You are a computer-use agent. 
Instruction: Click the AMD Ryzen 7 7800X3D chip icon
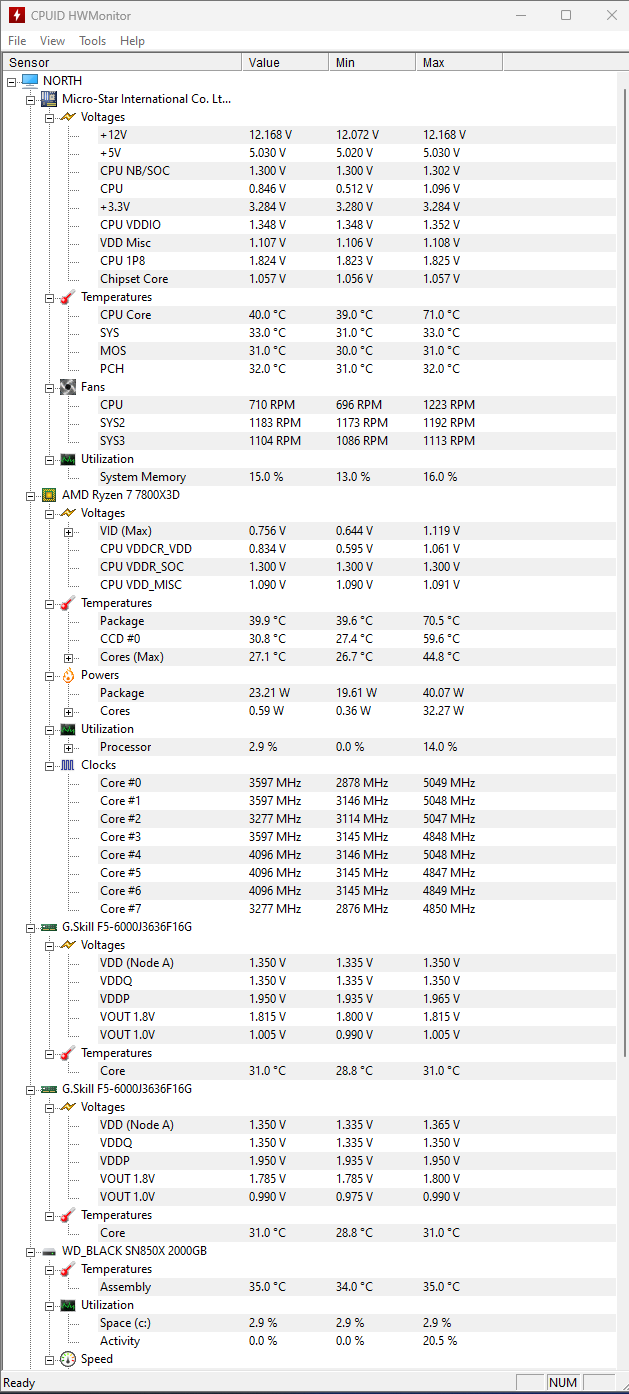pyautogui.click(x=49, y=495)
